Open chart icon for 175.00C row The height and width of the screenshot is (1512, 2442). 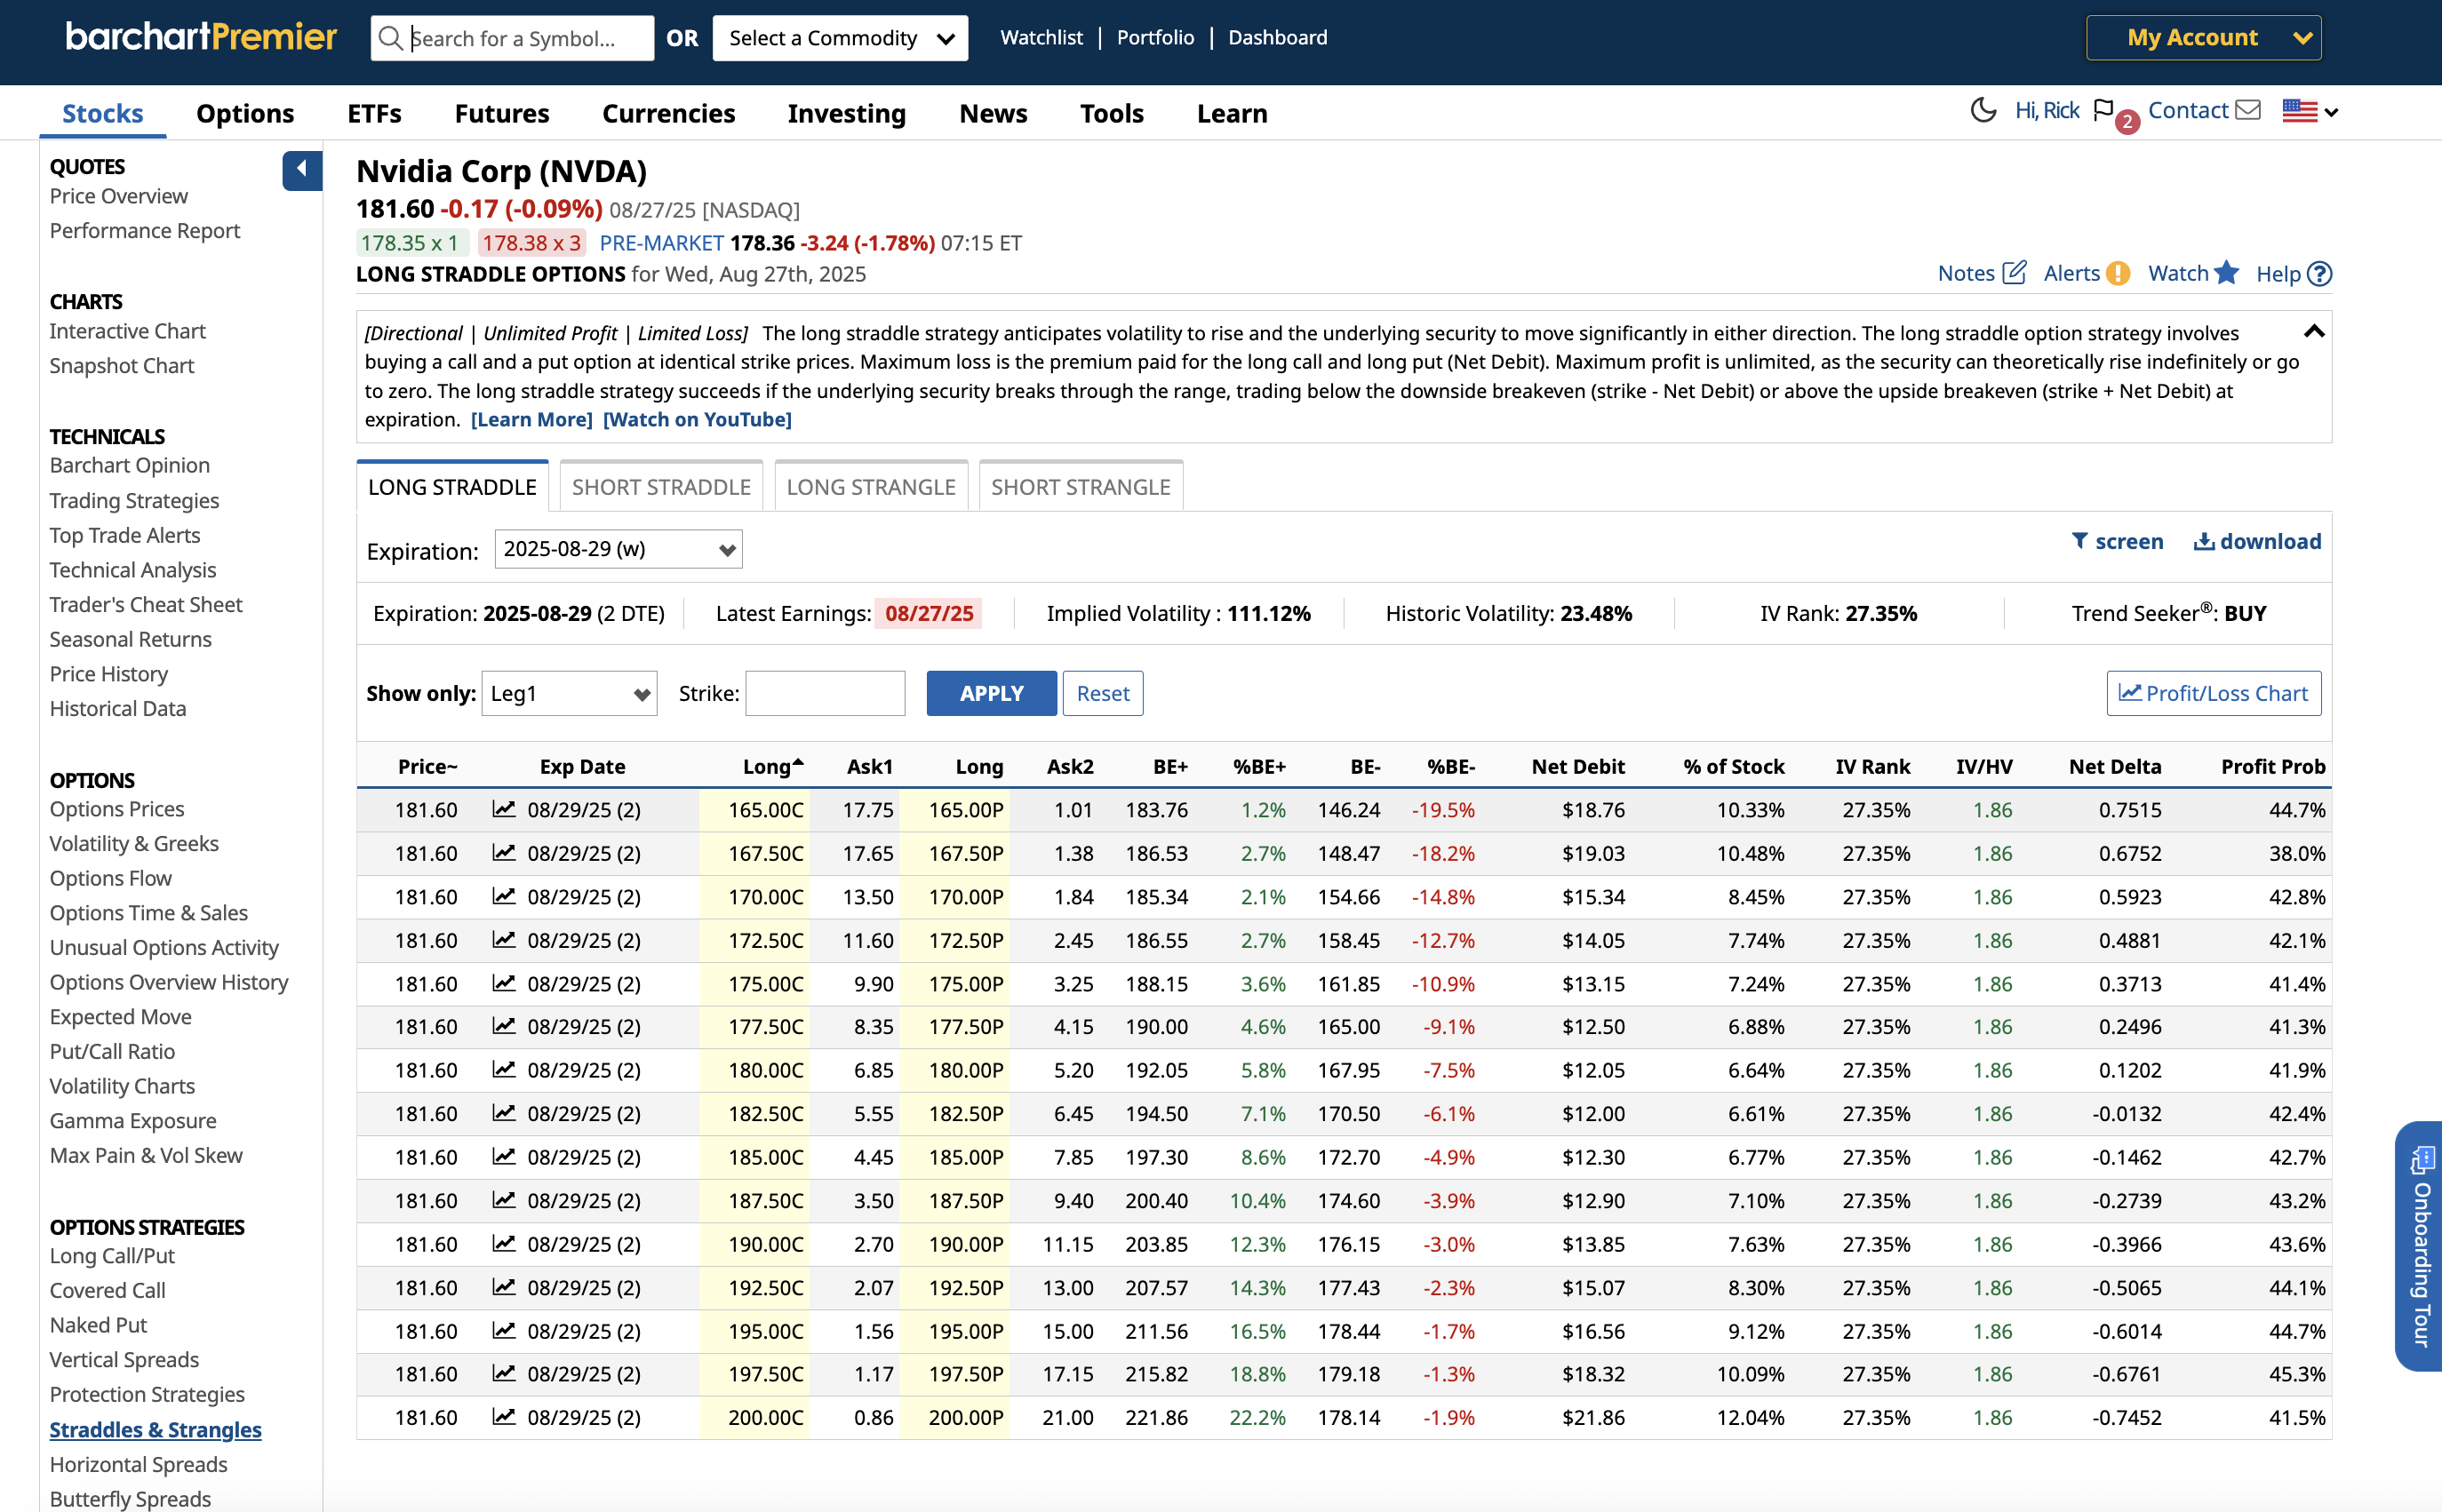point(504,983)
